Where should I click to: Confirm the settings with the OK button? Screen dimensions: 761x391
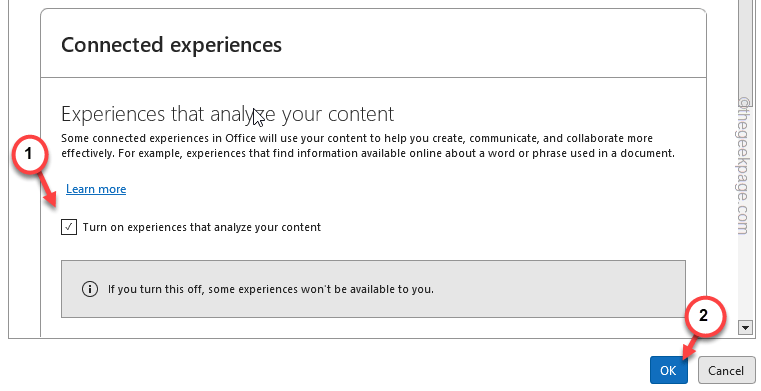coord(669,371)
